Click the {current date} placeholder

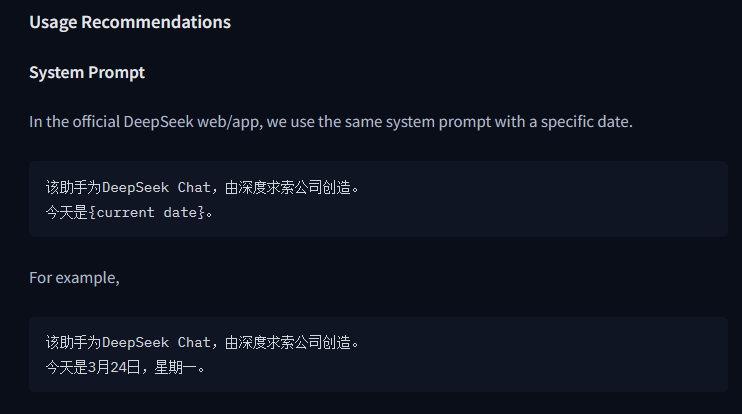pos(147,212)
